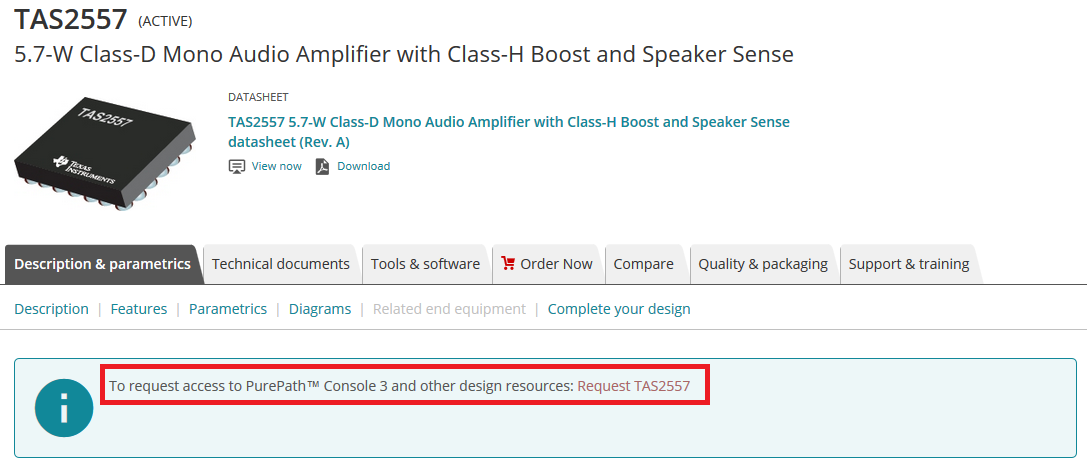Select the Compare tab
This screenshot has width=1087, height=471.
(643, 264)
